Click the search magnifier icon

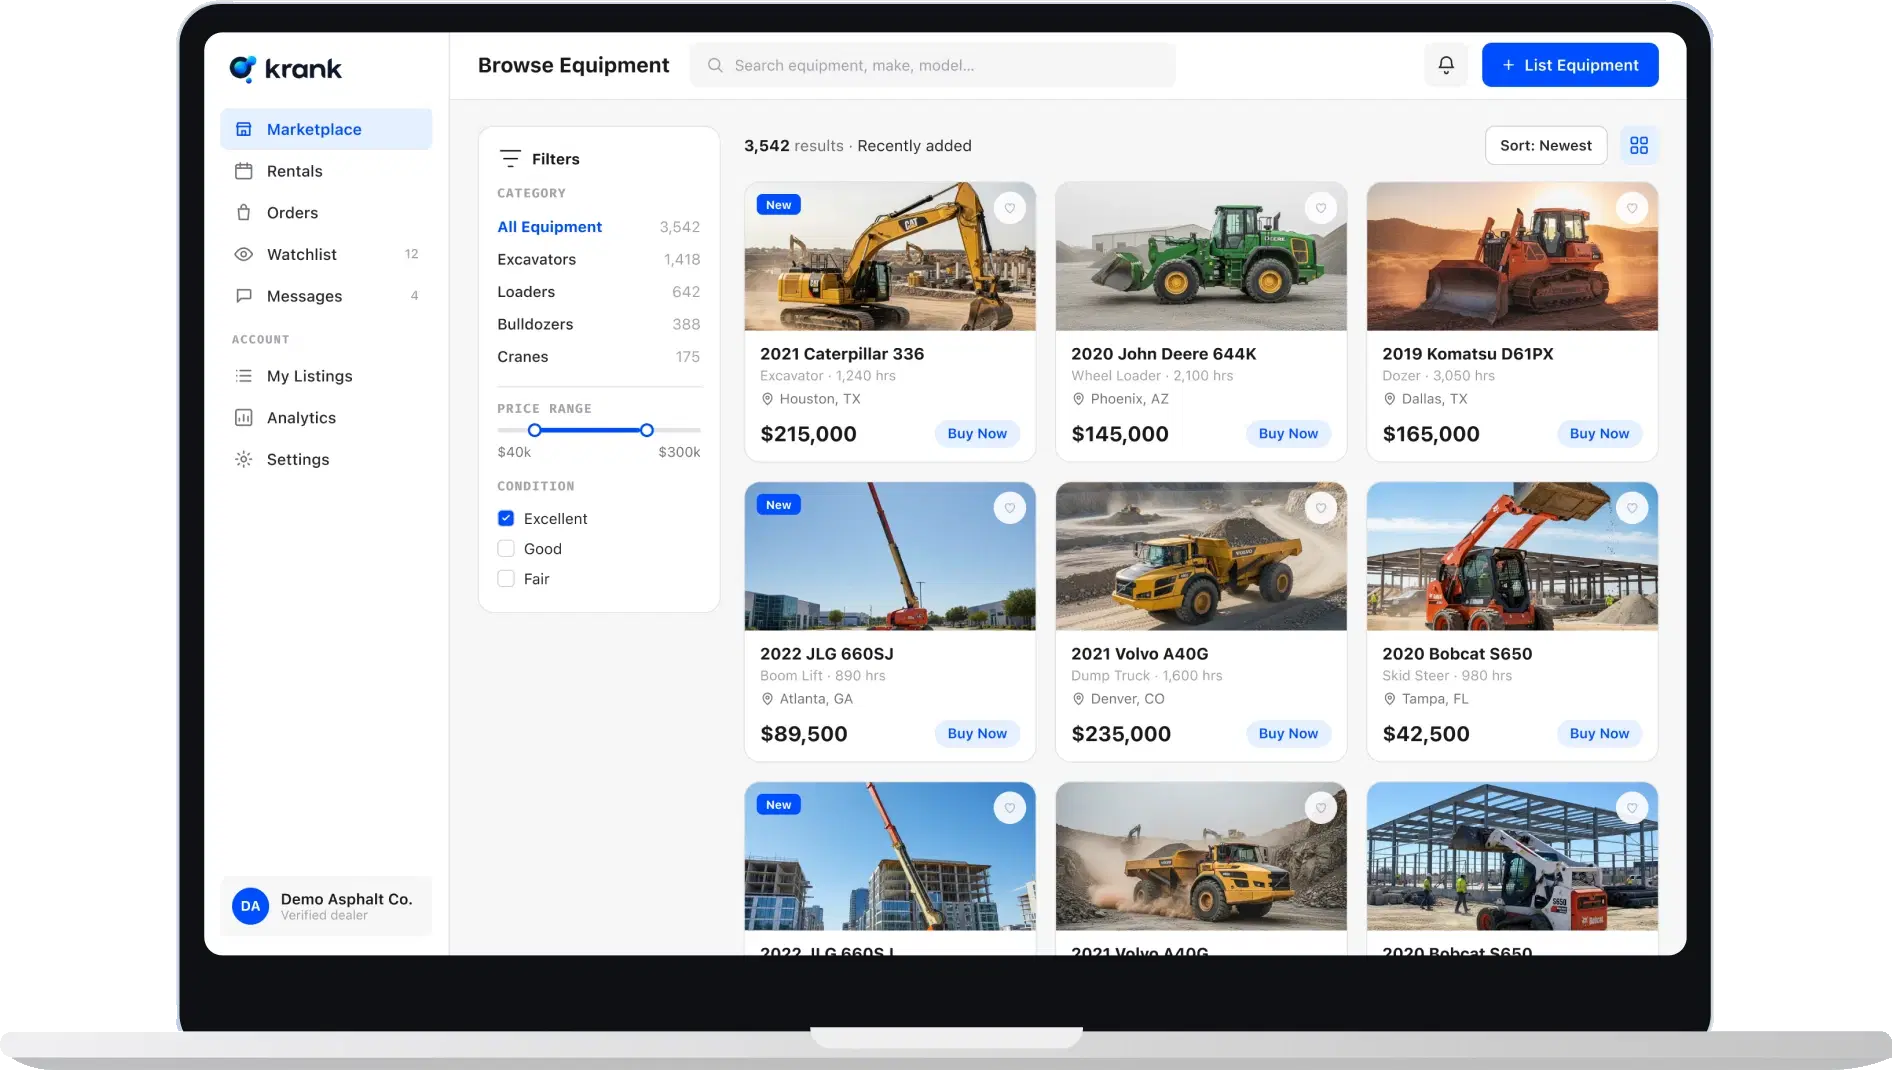(x=715, y=66)
